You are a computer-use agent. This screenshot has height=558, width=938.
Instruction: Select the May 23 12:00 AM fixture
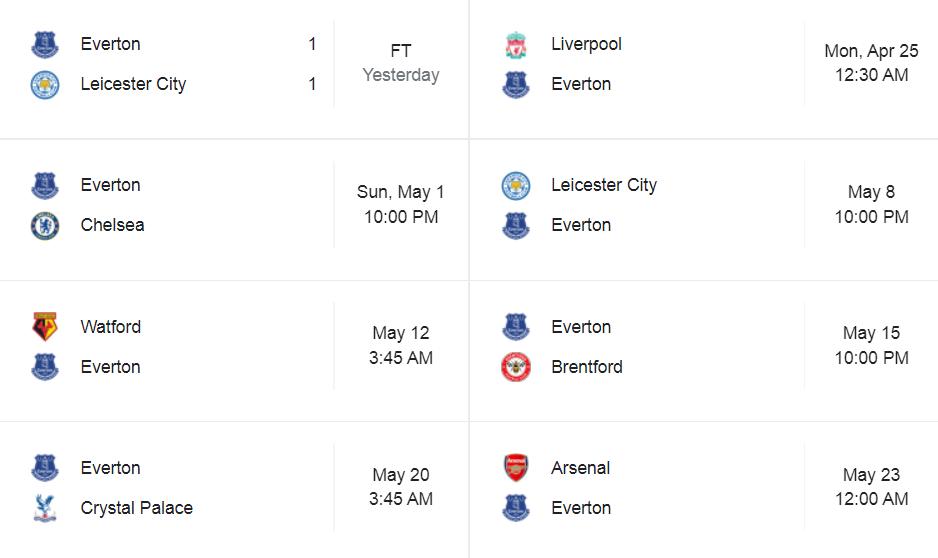click(871, 486)
